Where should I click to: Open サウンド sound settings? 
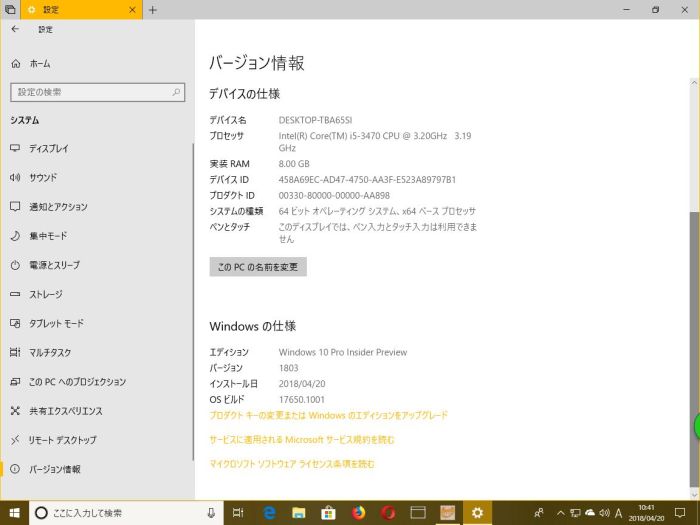coord(42,177)
